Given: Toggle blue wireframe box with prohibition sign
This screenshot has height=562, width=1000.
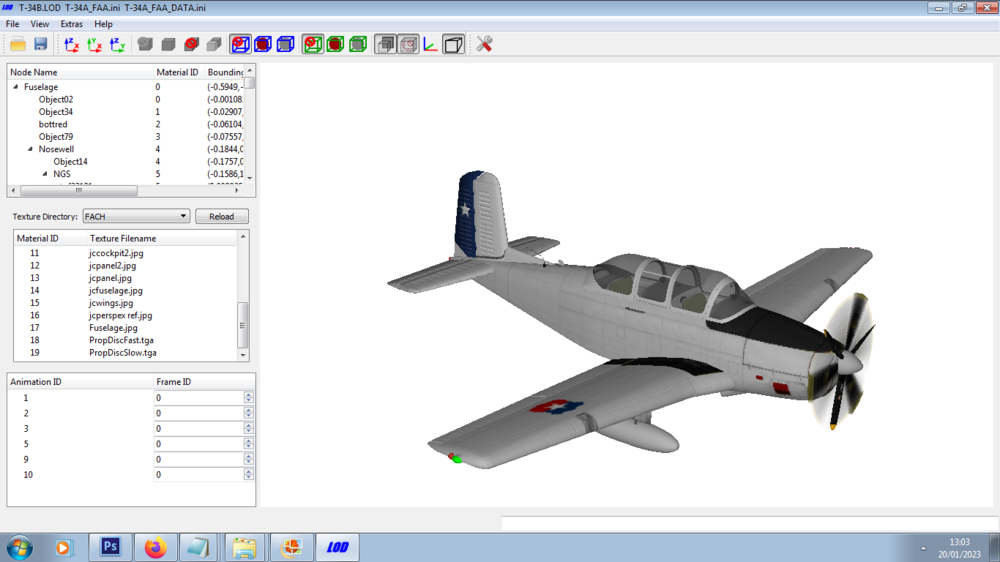Looking at the screenshot, I should [x=240, y=44].
